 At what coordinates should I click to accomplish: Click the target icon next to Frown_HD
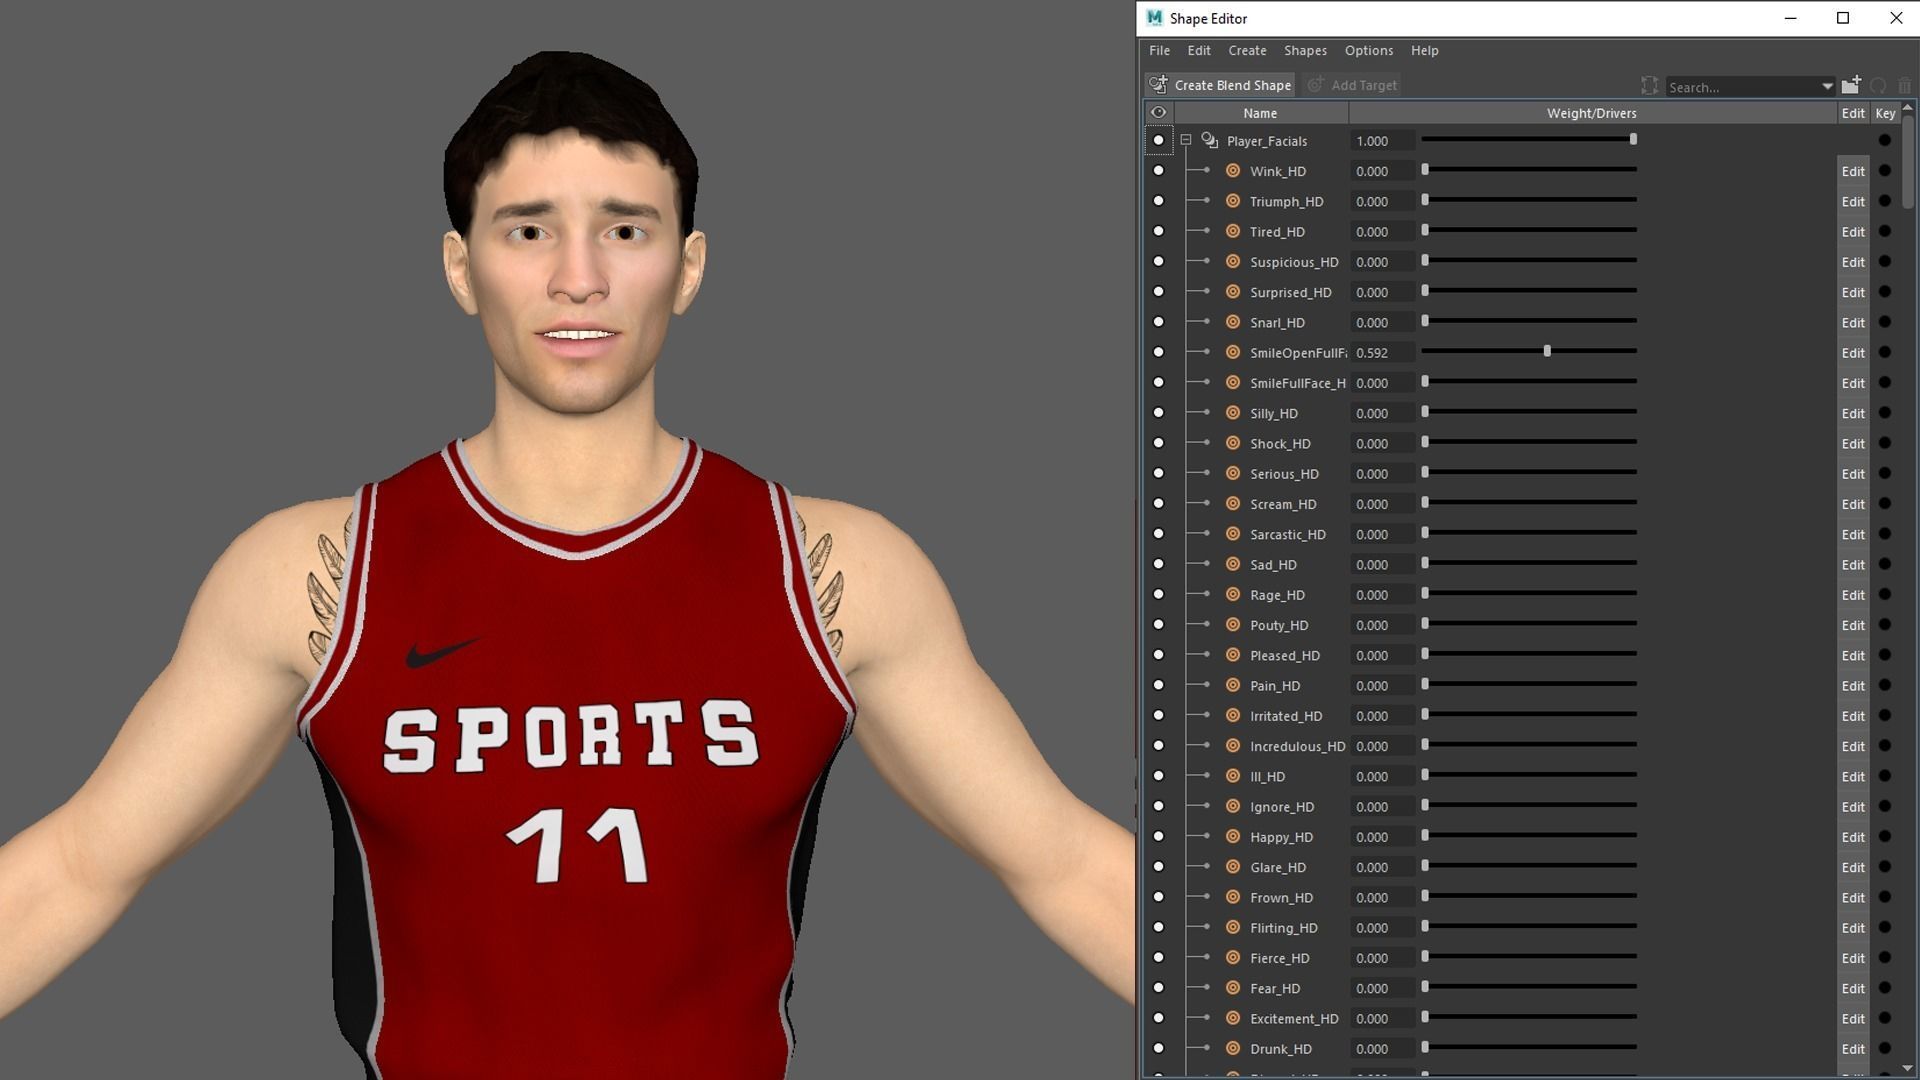(x=1233, y=897)
